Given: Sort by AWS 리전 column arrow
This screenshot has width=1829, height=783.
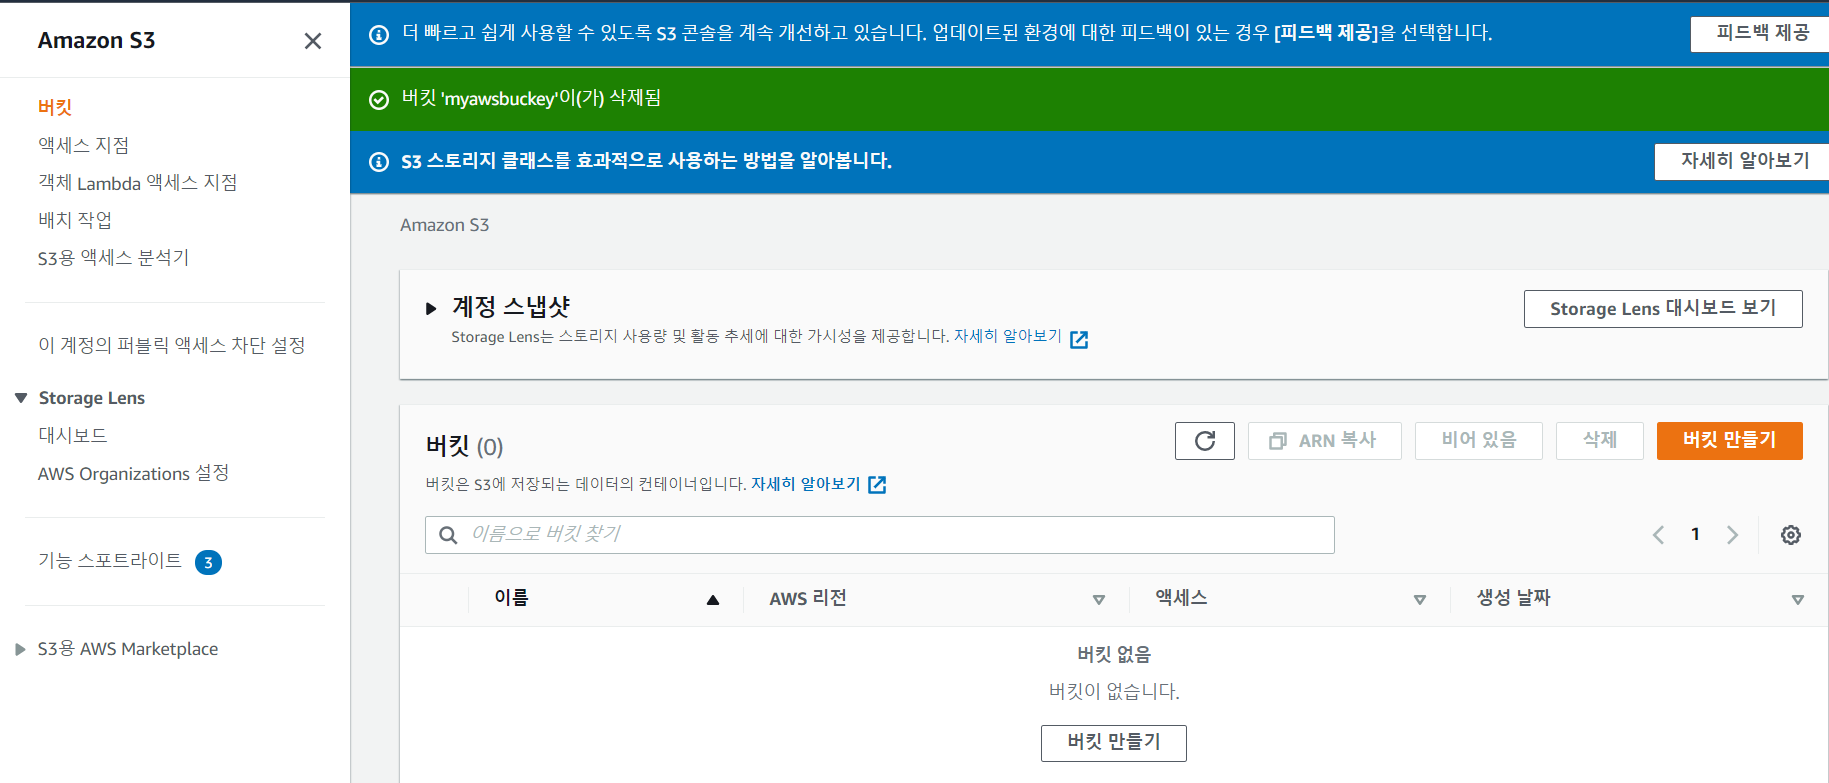Looking at the screenshot, I should pyautogui.click(x=1099, y=600).
